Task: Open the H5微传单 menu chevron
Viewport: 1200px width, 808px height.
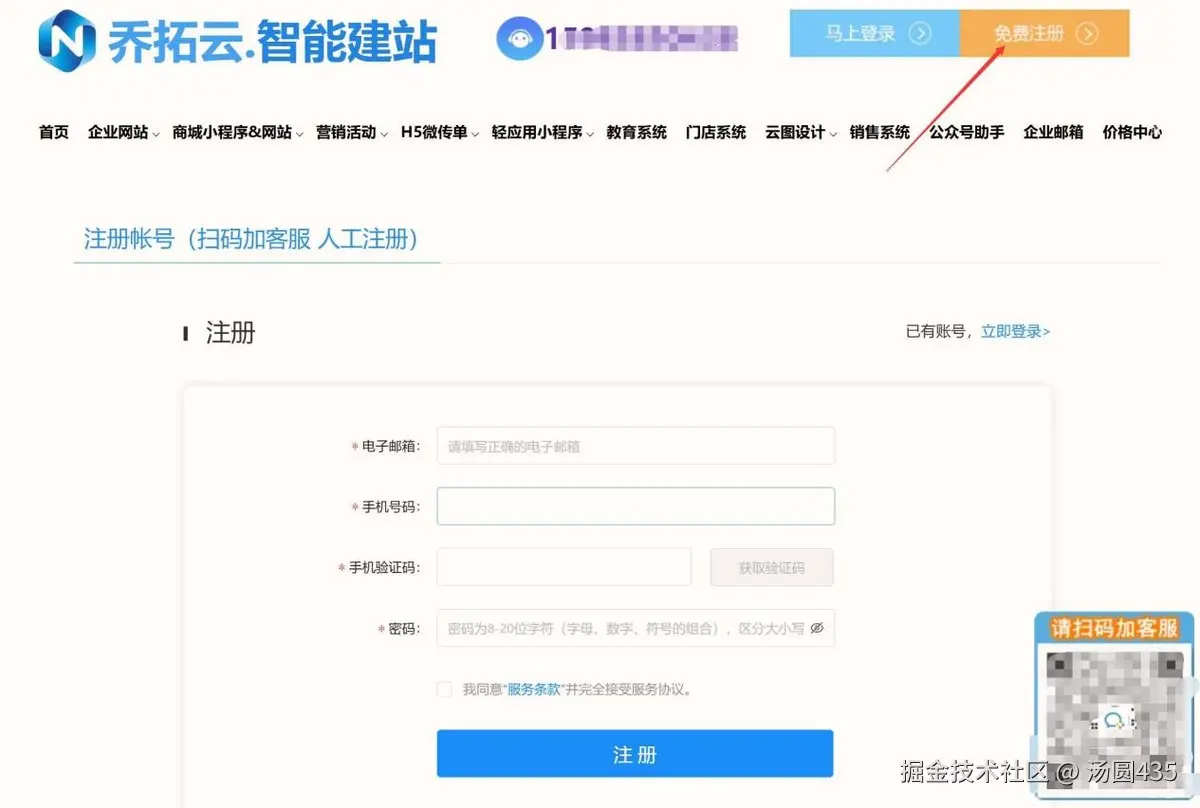Action: tap(475, 134)
